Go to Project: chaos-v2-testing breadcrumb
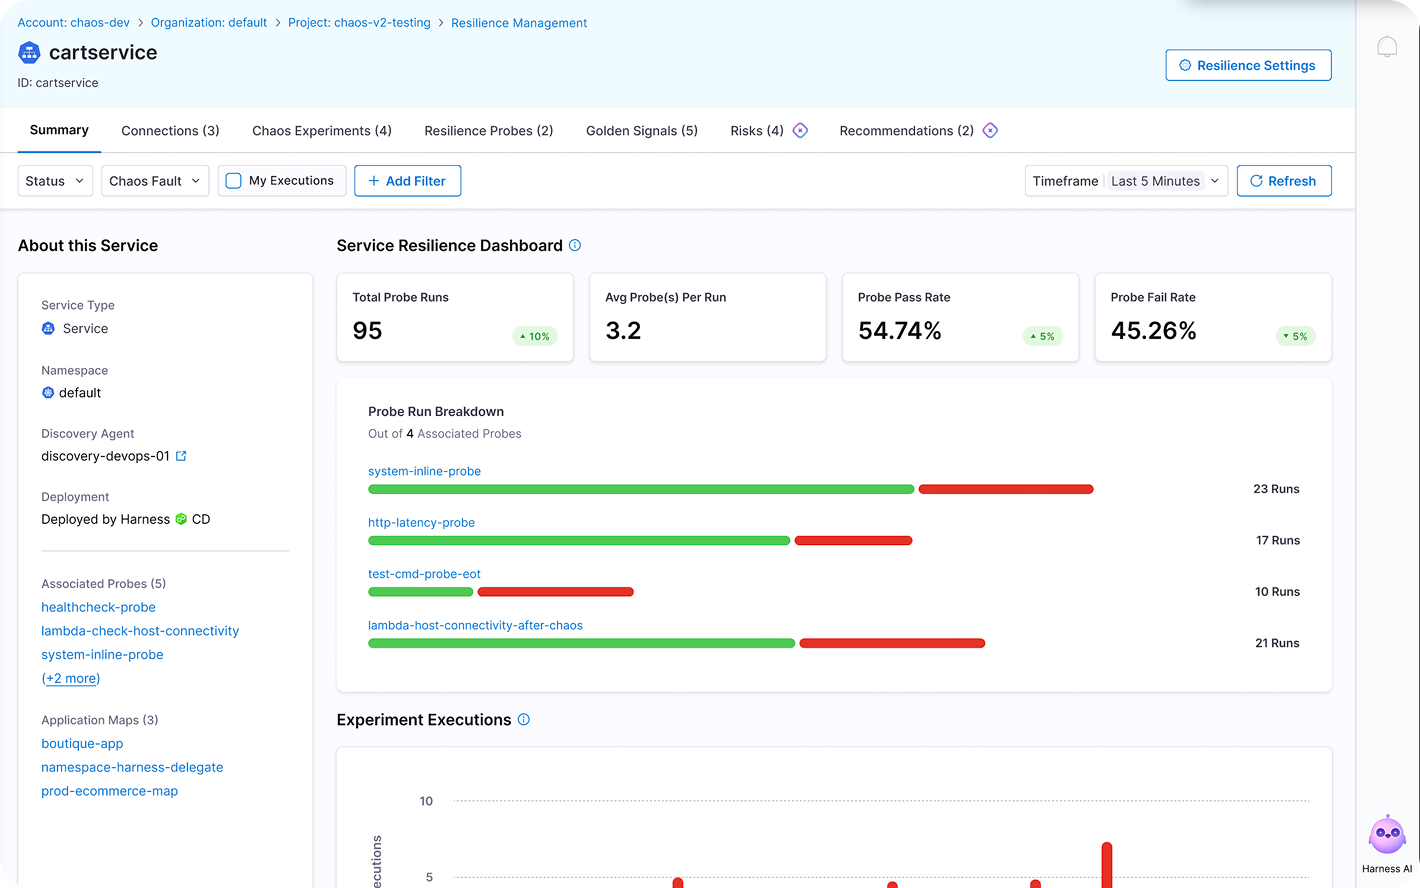The image size is (1420, 888). [359, 22]
